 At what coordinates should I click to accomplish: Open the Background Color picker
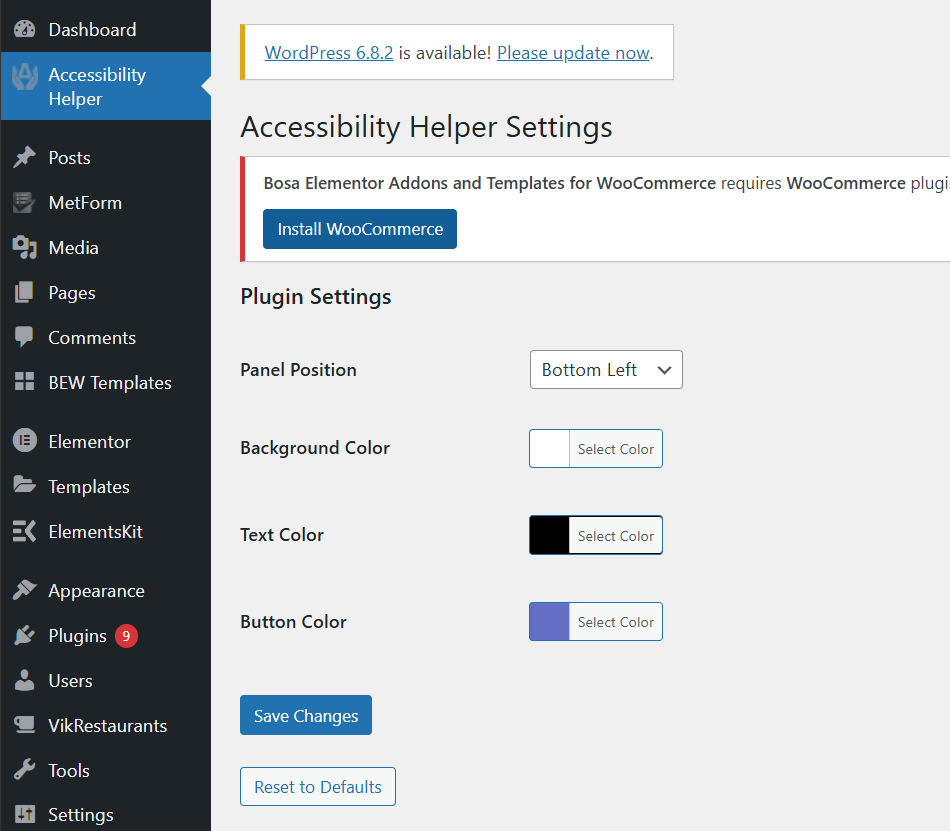596,449
